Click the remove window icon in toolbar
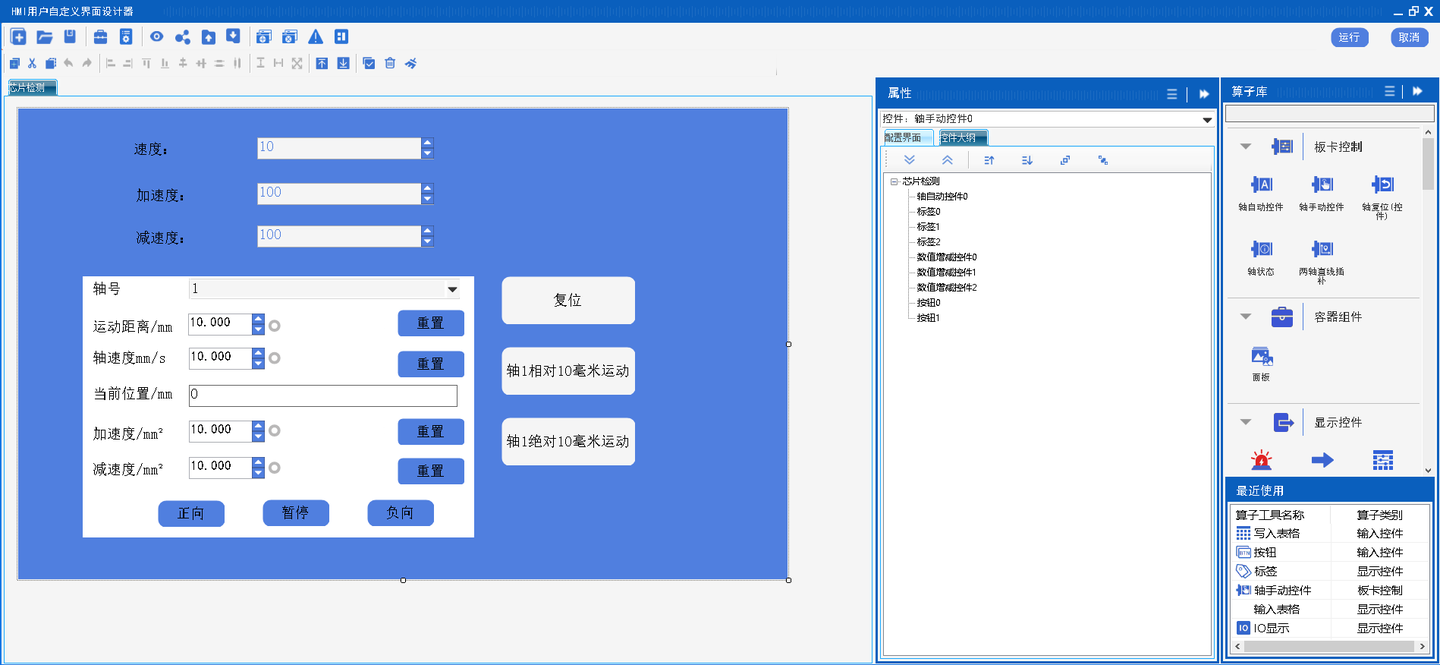 click(x=289, y=37)
